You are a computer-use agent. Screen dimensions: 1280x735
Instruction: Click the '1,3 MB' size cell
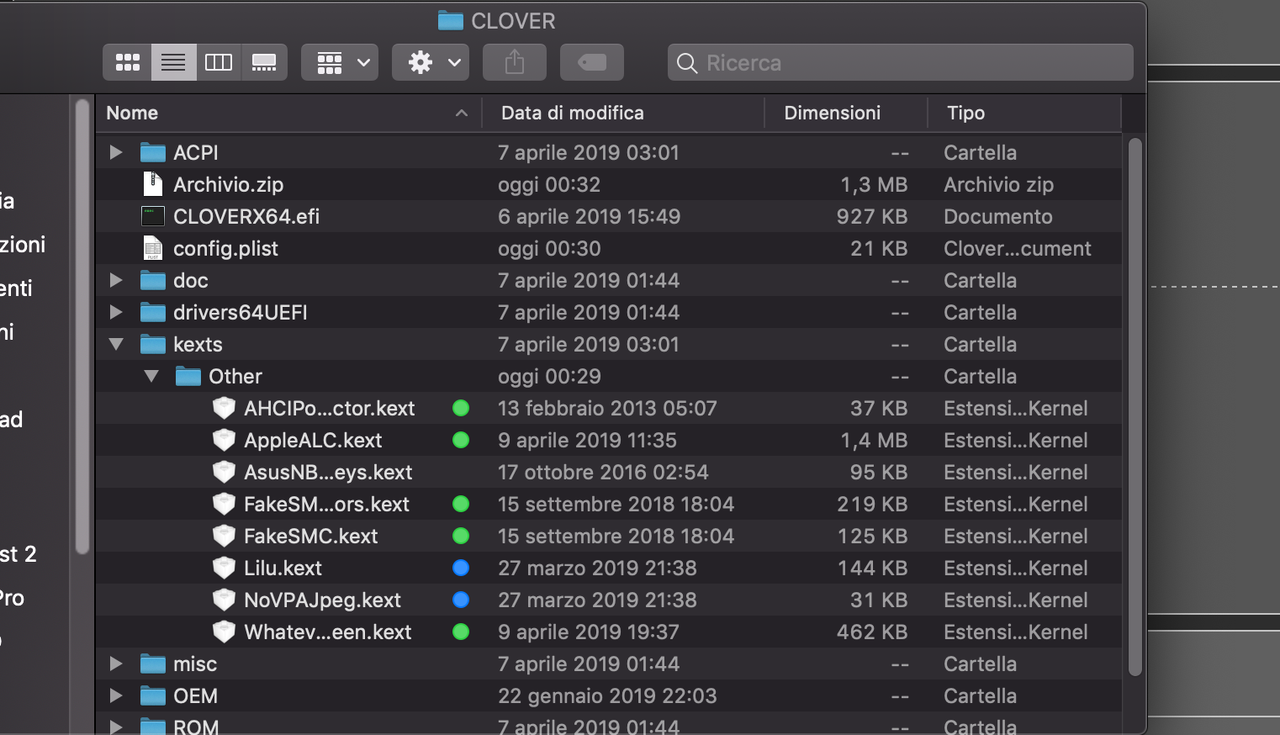[874, 185]
